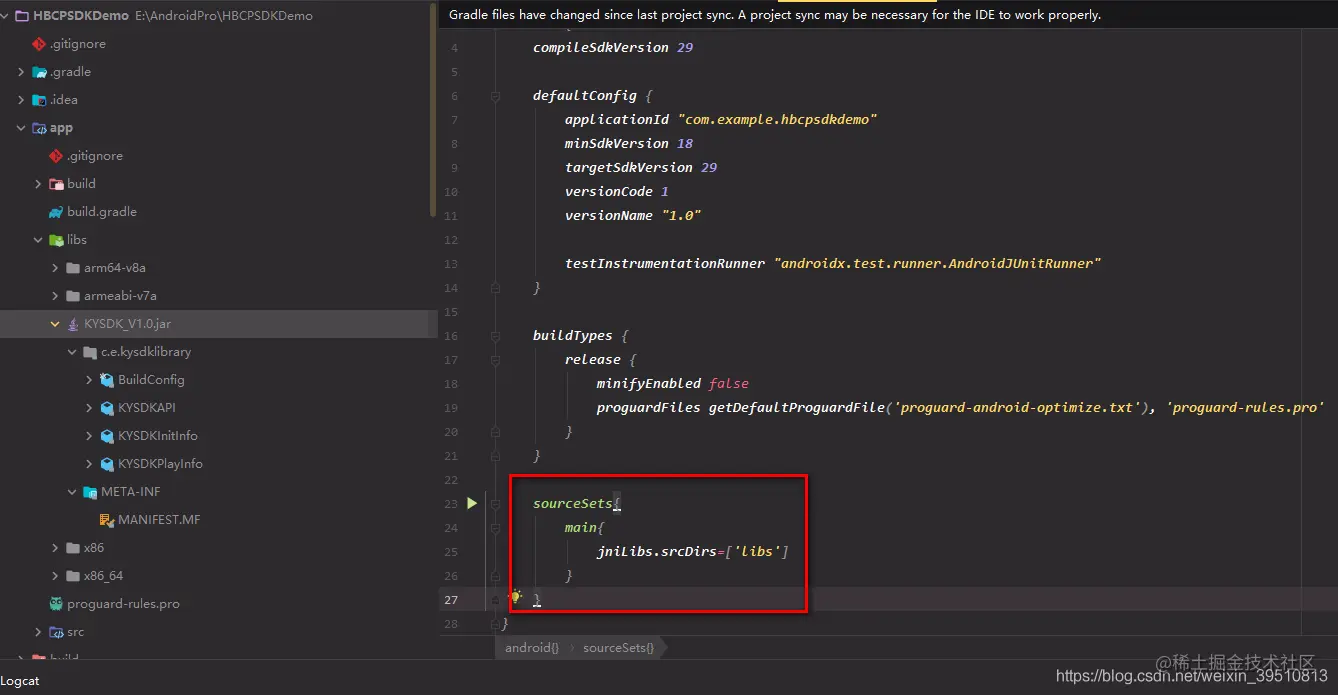Expand the BuildConfig class arrow
The width and height of the screenshot is (1338, 695).
pyautogui.click(x=89, y=380)
